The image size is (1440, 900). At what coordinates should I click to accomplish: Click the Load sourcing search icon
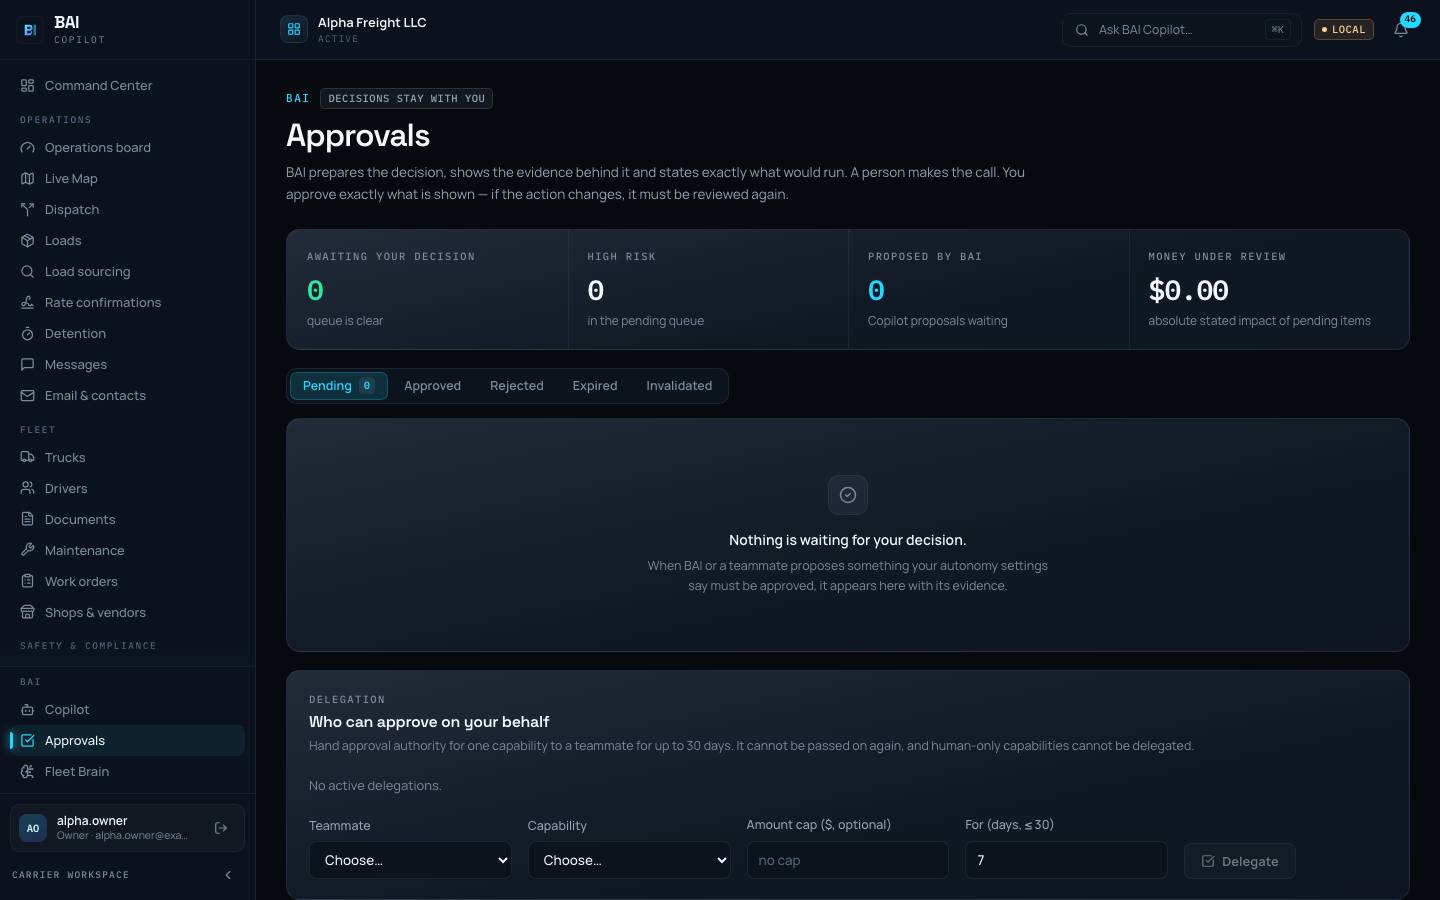[x=28, y=272]
